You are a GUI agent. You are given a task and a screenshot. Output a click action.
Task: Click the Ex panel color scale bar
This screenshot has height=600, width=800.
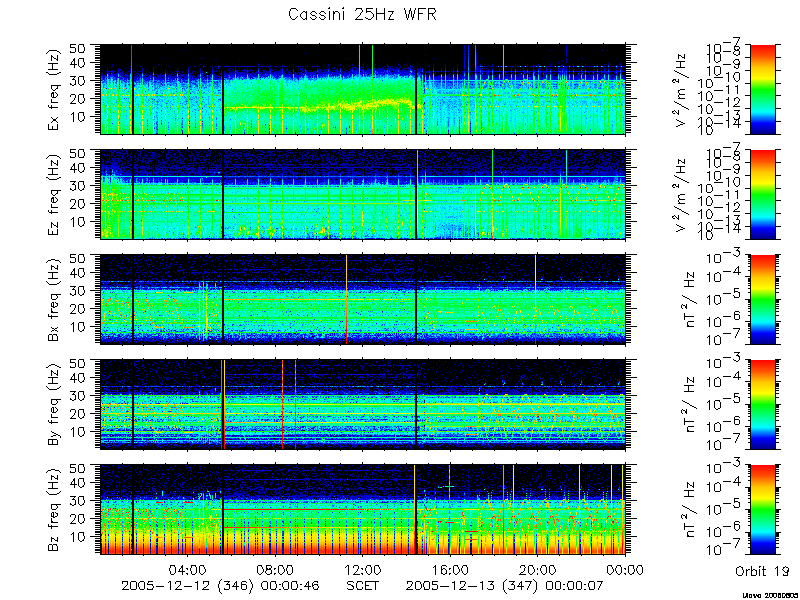point(762,89)
